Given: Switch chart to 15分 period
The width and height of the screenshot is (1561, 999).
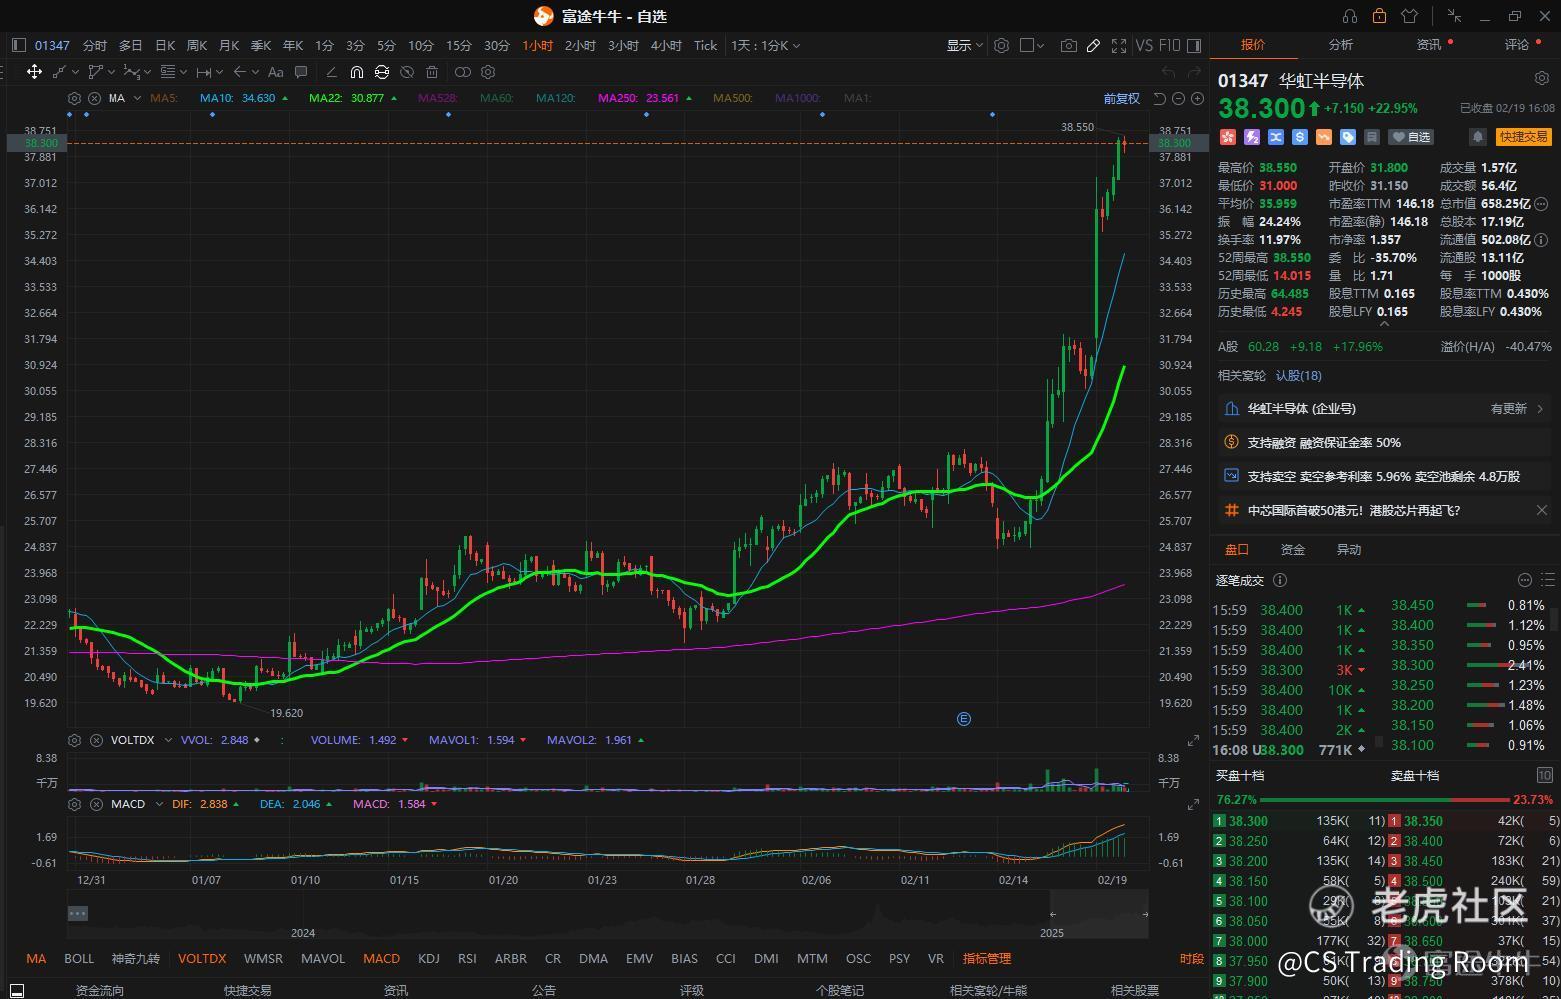Looking at the screenshot, I should 459,45.
